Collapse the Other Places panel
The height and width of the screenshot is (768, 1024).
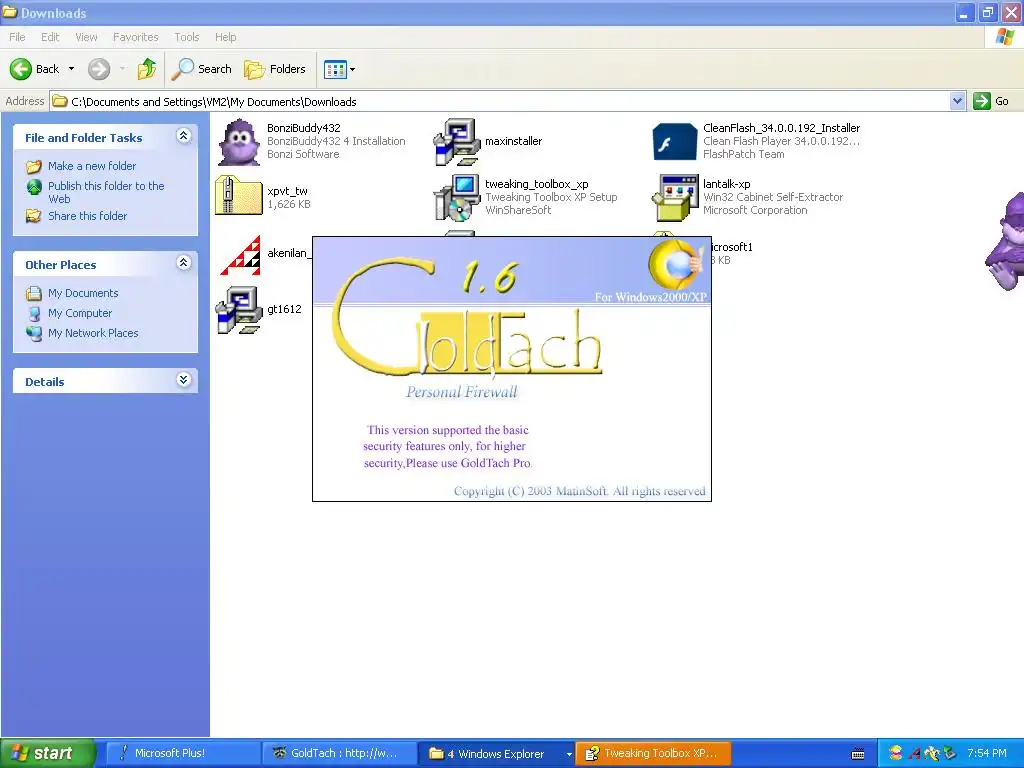click(184, 263)
